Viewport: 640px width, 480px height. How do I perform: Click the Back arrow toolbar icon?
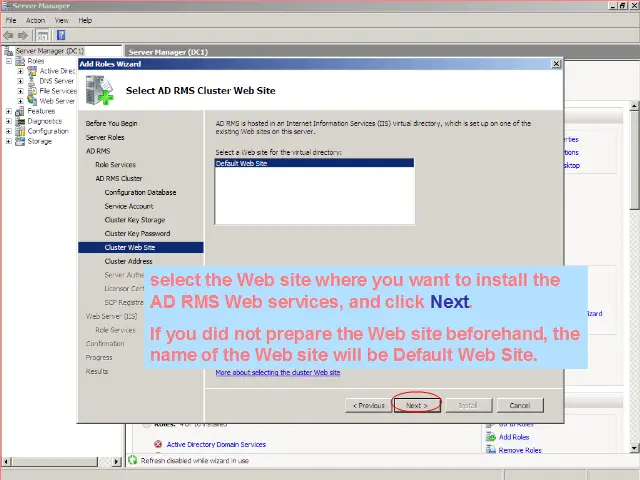tap(8, 36)
